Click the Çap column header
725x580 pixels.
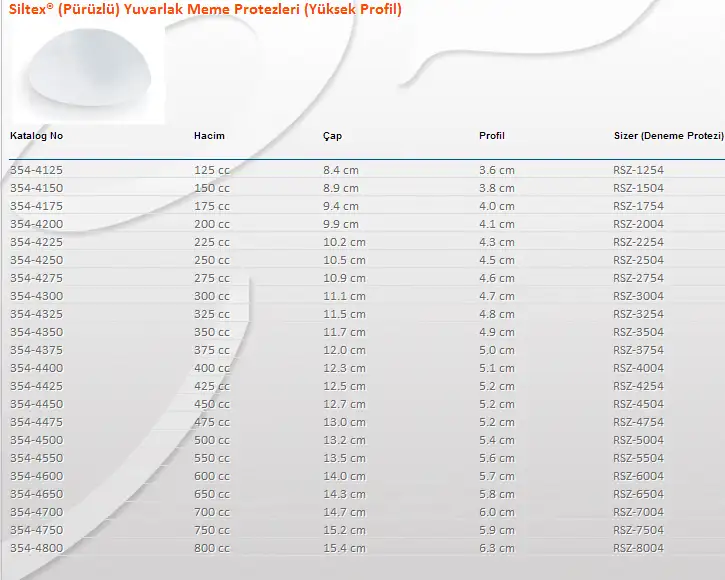332,135
